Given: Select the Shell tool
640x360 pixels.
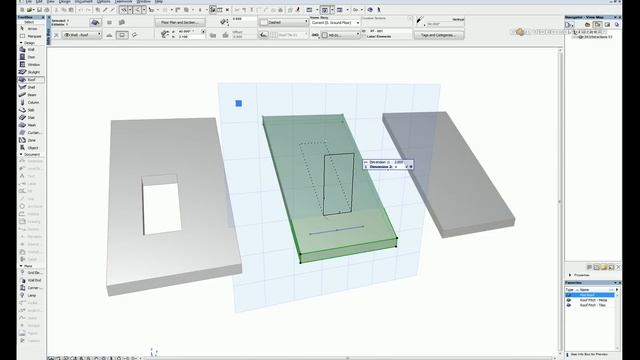Looking at the screenshot, I should (31, 87).
